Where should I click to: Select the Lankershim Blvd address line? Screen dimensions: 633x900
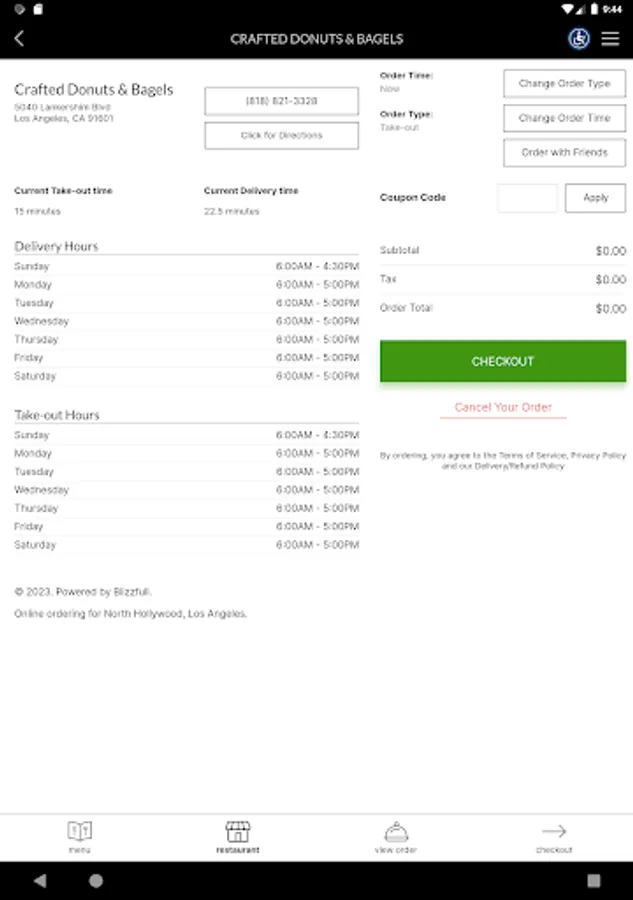point(63,107)
